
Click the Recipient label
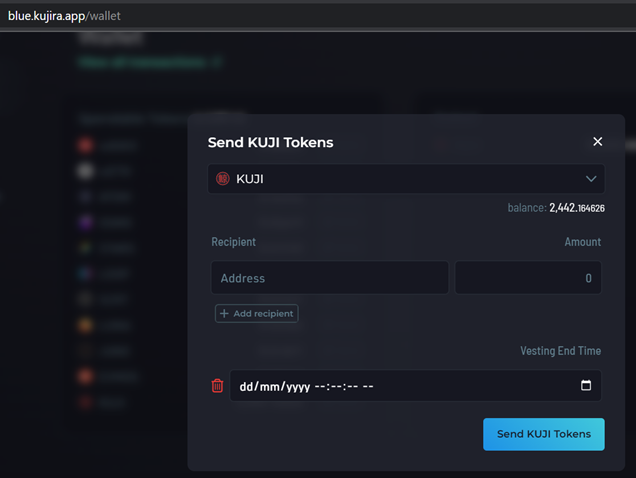234,242
